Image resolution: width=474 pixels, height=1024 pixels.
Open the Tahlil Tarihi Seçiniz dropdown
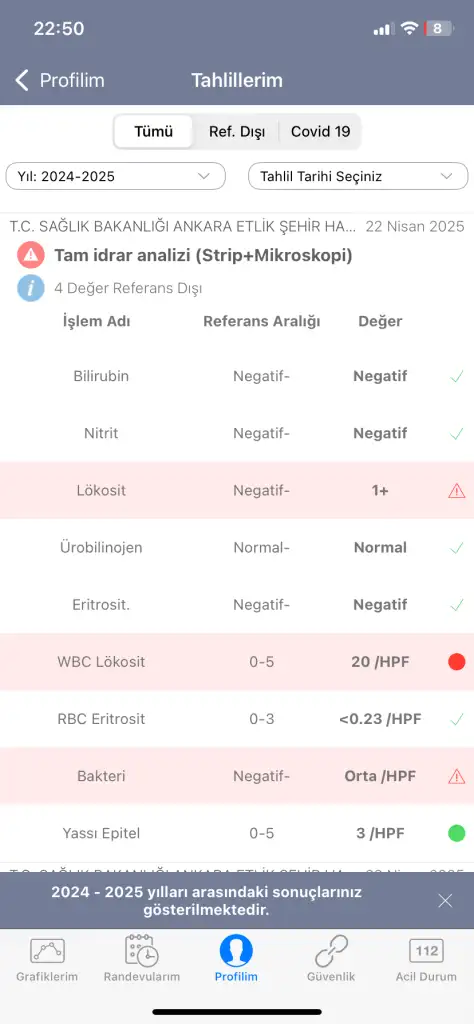click(x=358, y=176)
